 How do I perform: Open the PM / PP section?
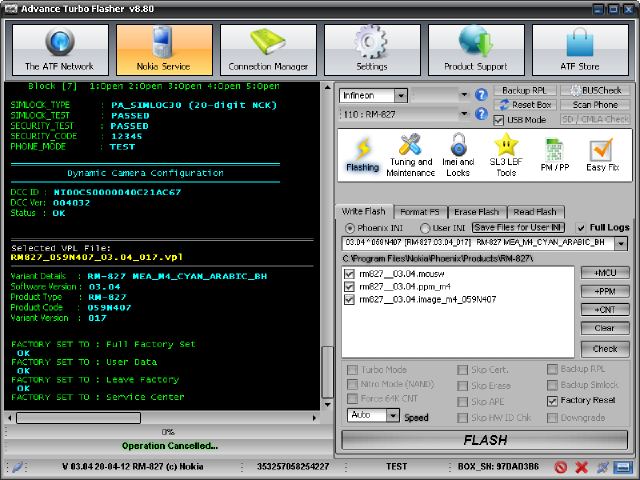554,155
